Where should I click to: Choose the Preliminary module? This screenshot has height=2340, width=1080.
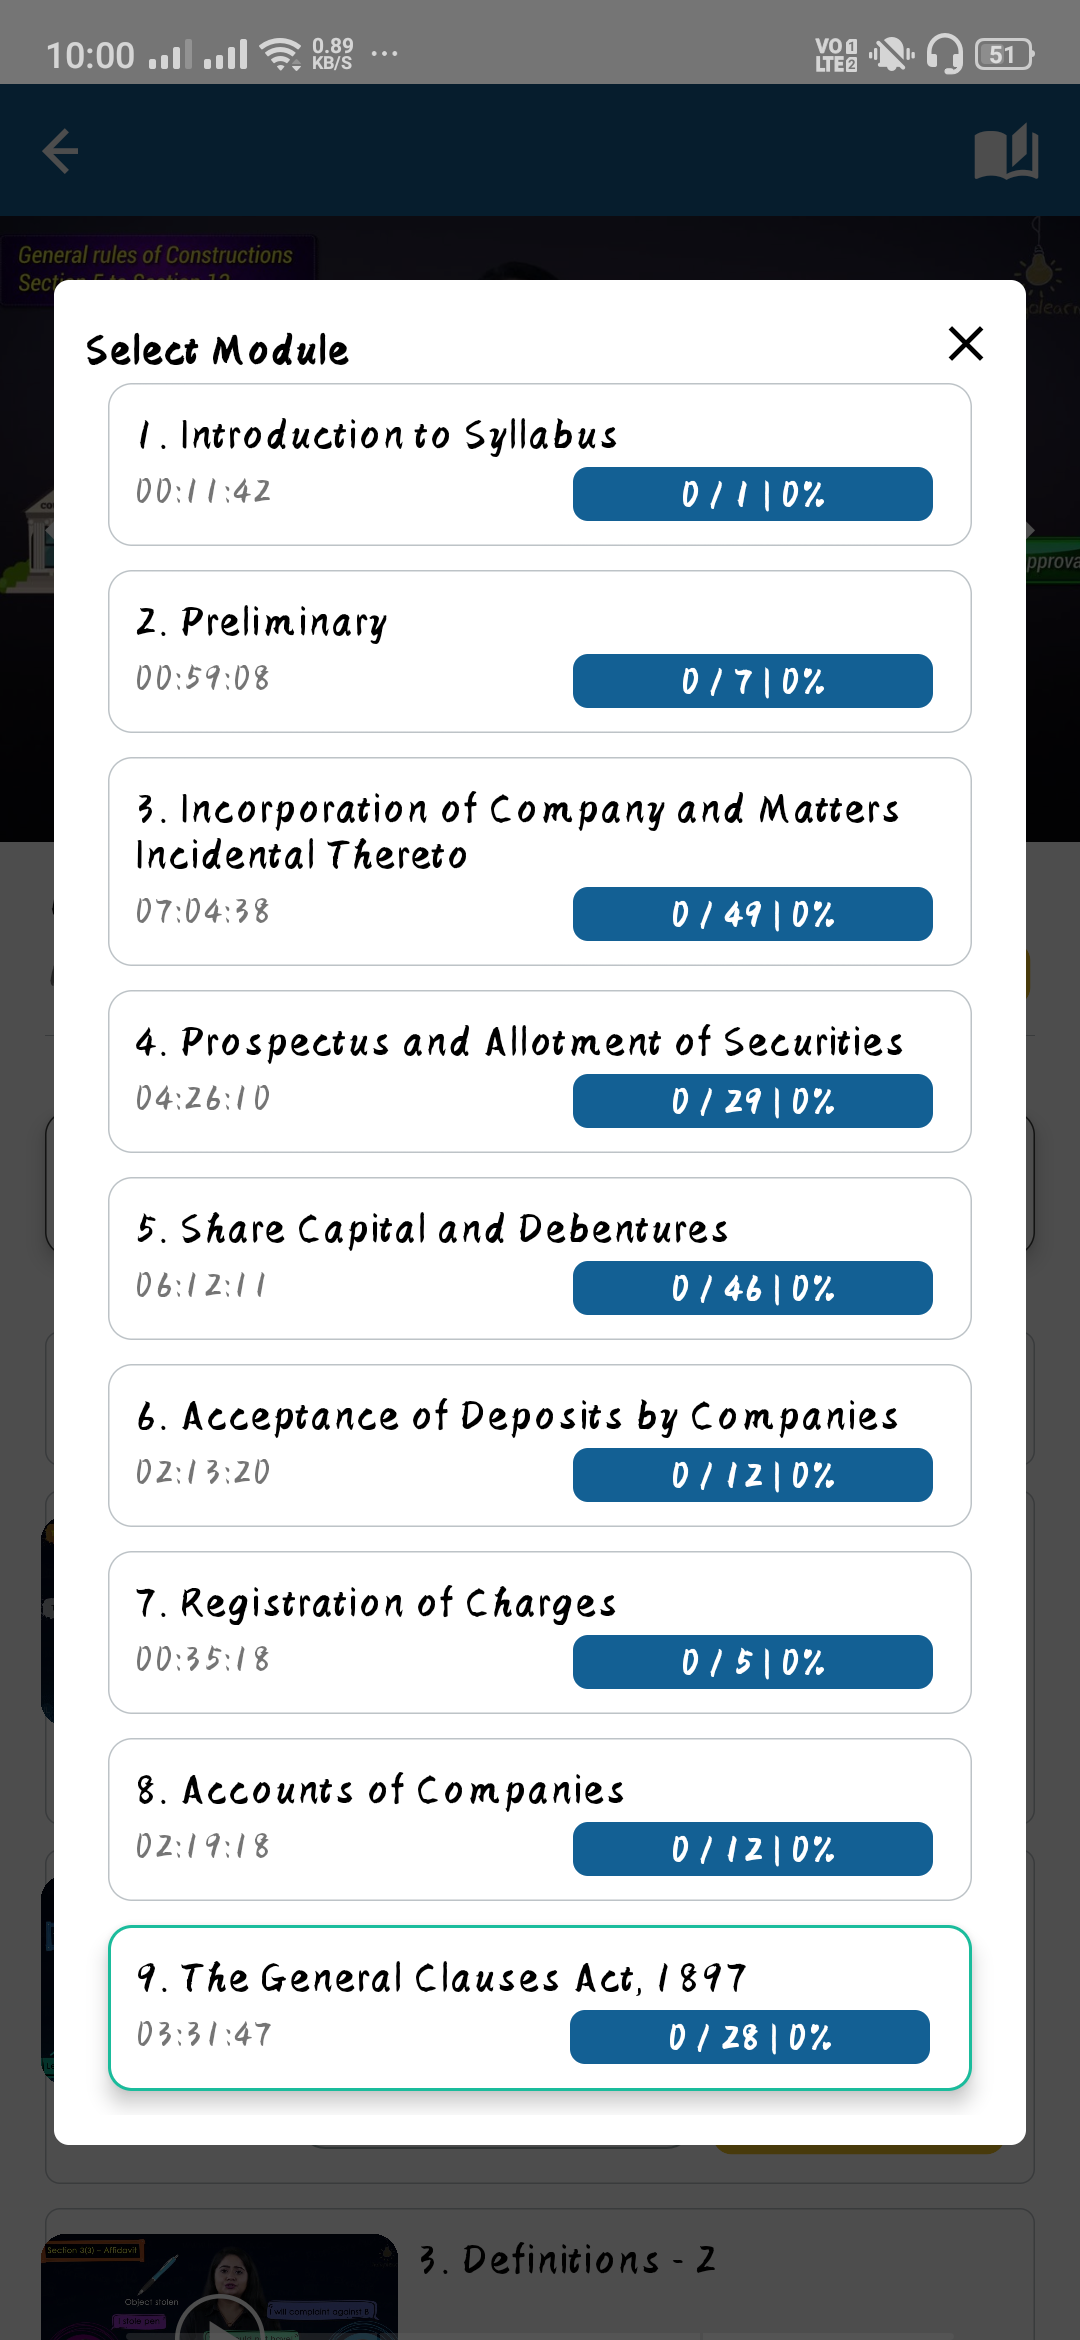(x=262, y=623)
